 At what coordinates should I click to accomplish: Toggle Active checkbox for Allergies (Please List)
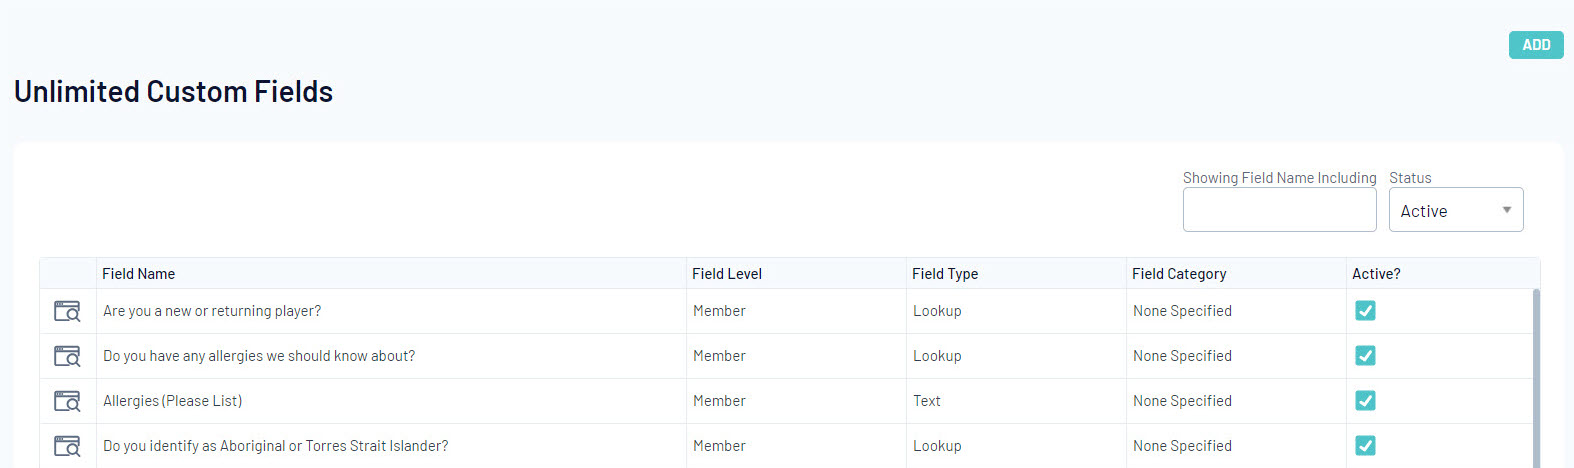(x=1365, y=401)
